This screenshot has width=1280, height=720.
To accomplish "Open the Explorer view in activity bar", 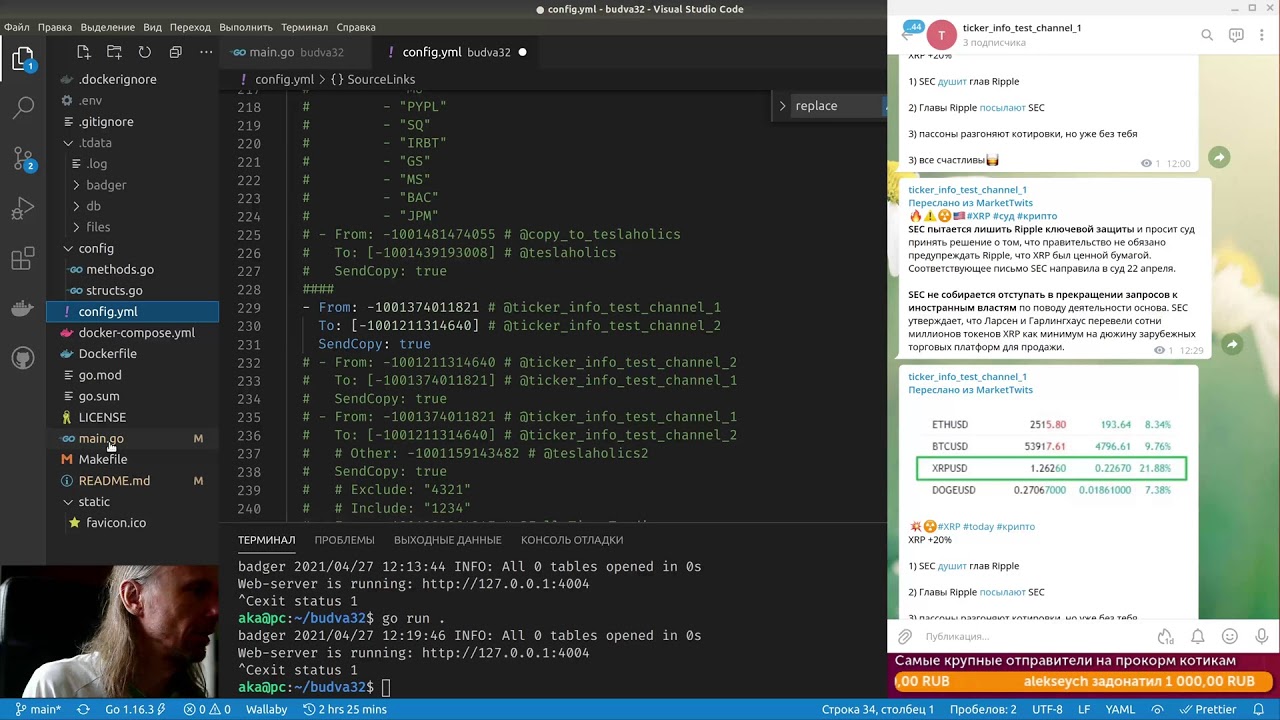I will [22, 60].
